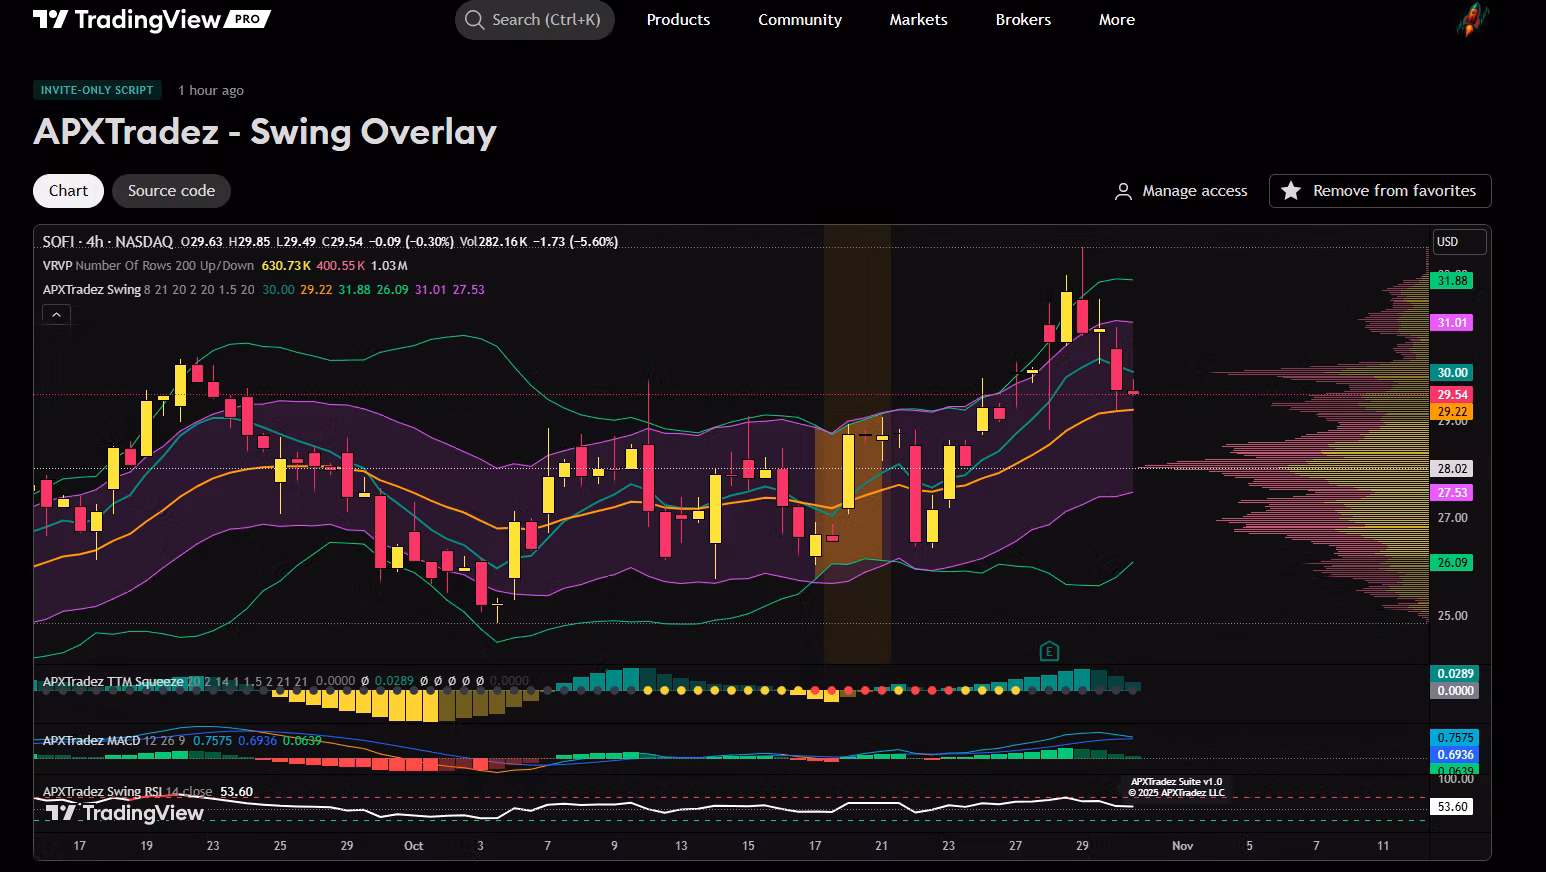Click the Remove from favorites button
Viewport: 1546px width, 872px height.
pyautogui.click(x=1393, y=191)
